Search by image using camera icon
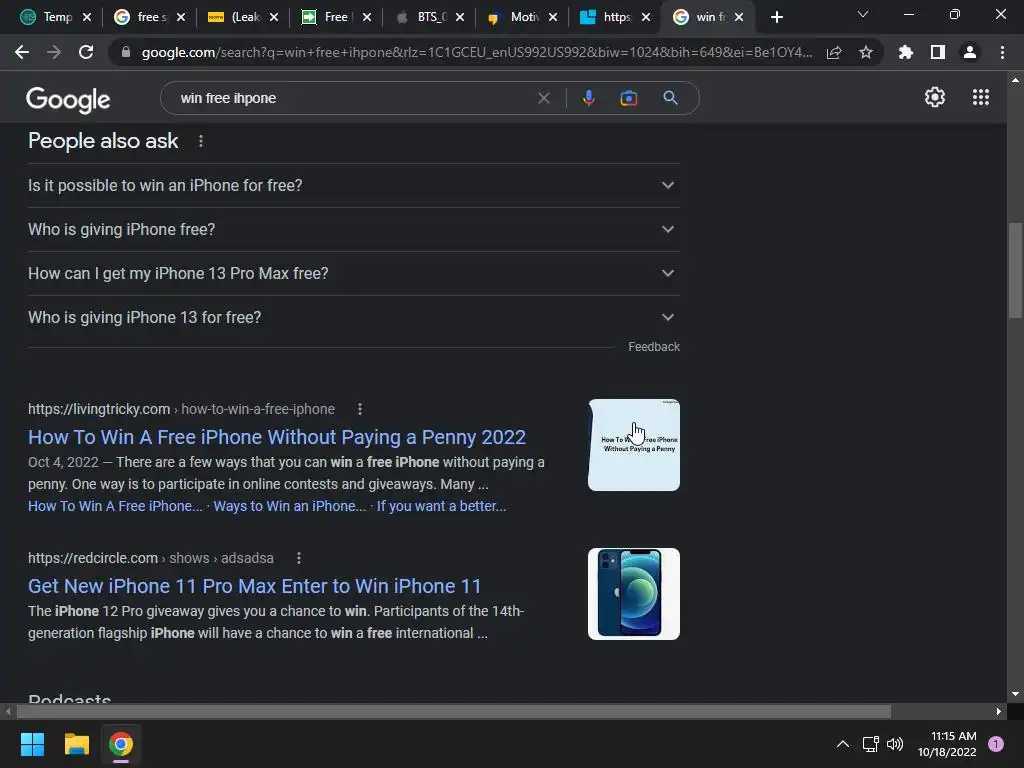Image resolution: width=1024 pixels, height=768 pixels. point(629,98)
